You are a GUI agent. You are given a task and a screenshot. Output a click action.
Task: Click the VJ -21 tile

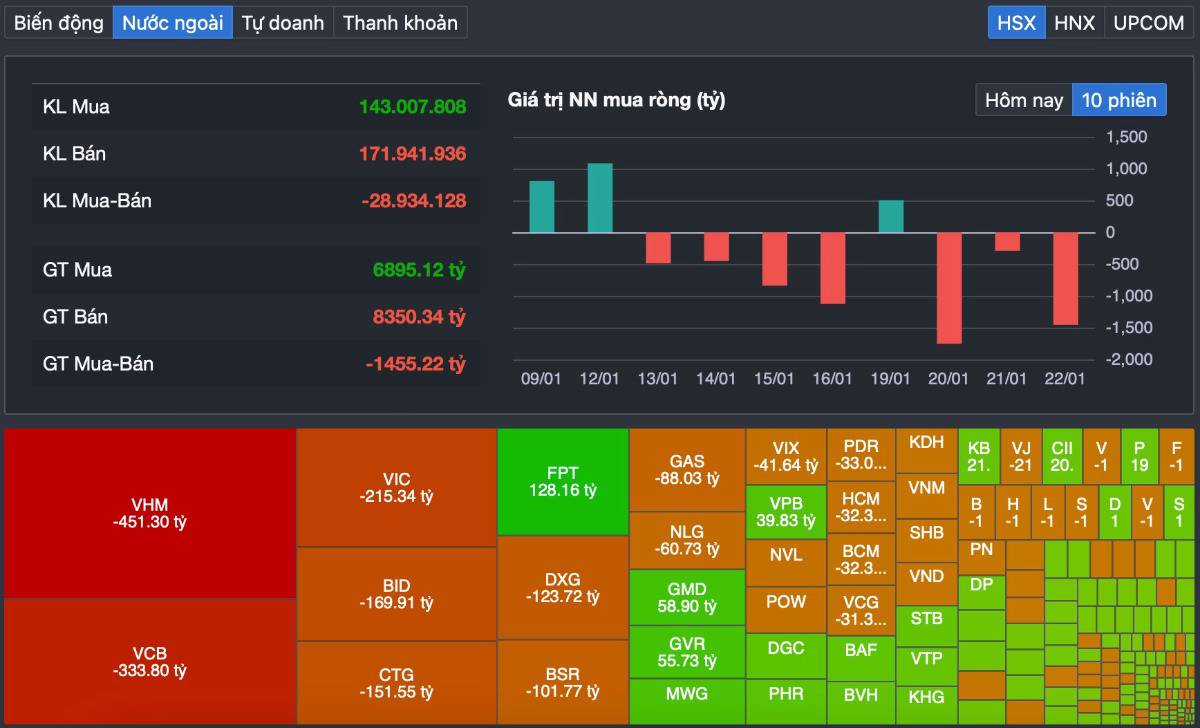1021,457
